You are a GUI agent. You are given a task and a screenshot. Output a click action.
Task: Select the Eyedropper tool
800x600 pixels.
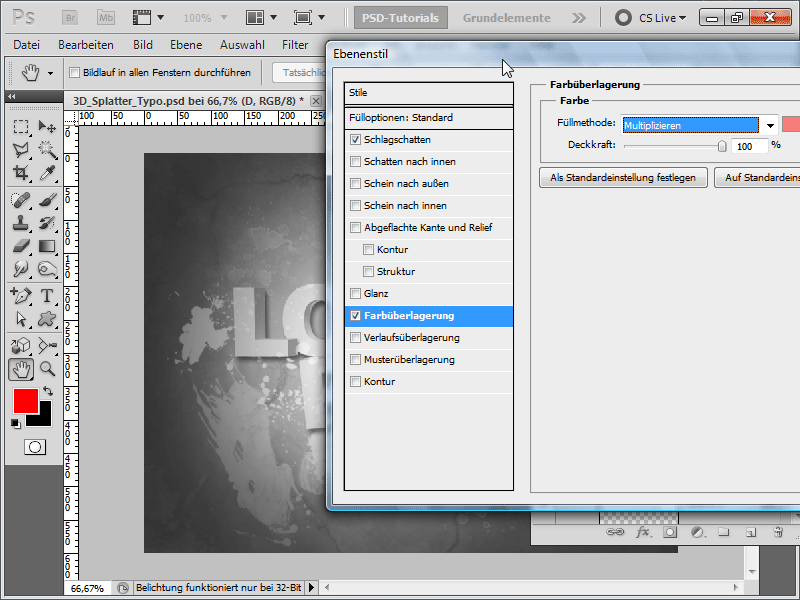[x=47, y=173]
